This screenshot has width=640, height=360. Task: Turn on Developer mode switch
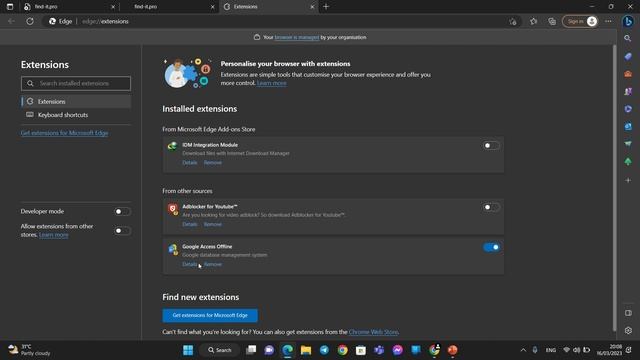tap(122, 211)
